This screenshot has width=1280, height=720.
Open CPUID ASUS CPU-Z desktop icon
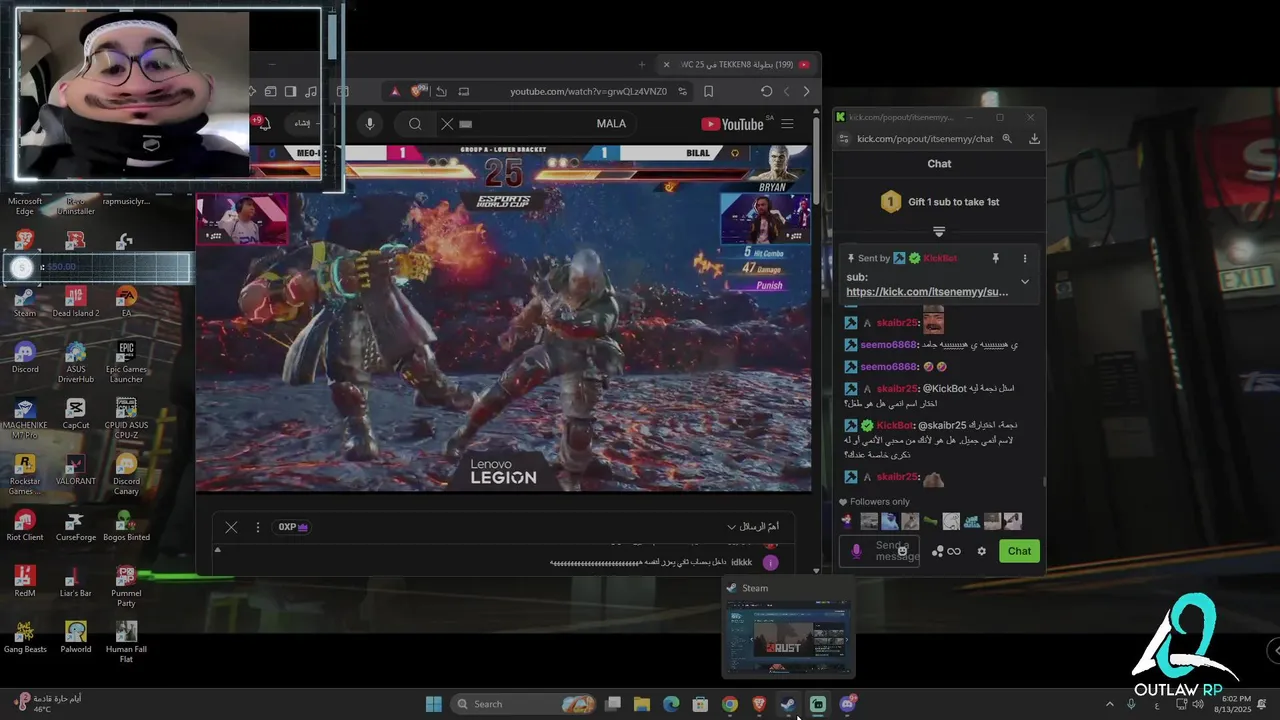pyautogui.click(x=126, y=418)
